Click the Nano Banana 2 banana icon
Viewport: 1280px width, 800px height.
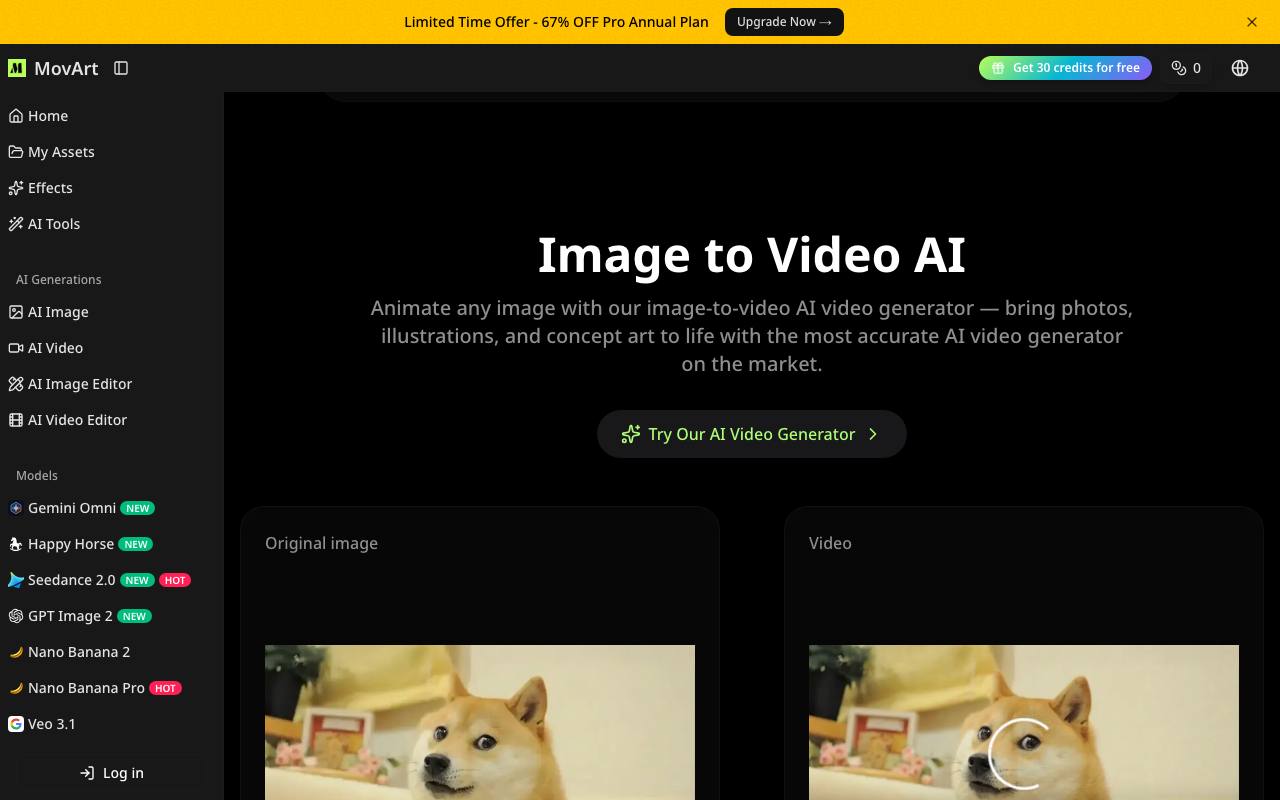coord(16,652)
